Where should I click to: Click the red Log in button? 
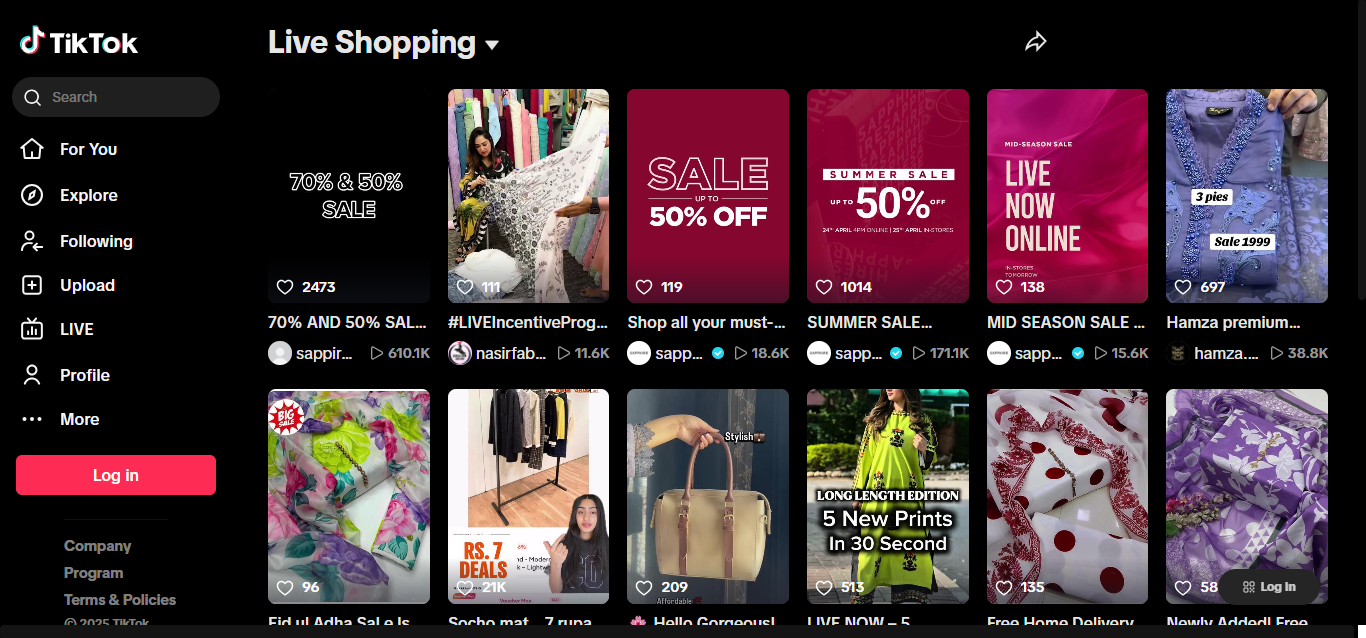[x=115, y=474]
